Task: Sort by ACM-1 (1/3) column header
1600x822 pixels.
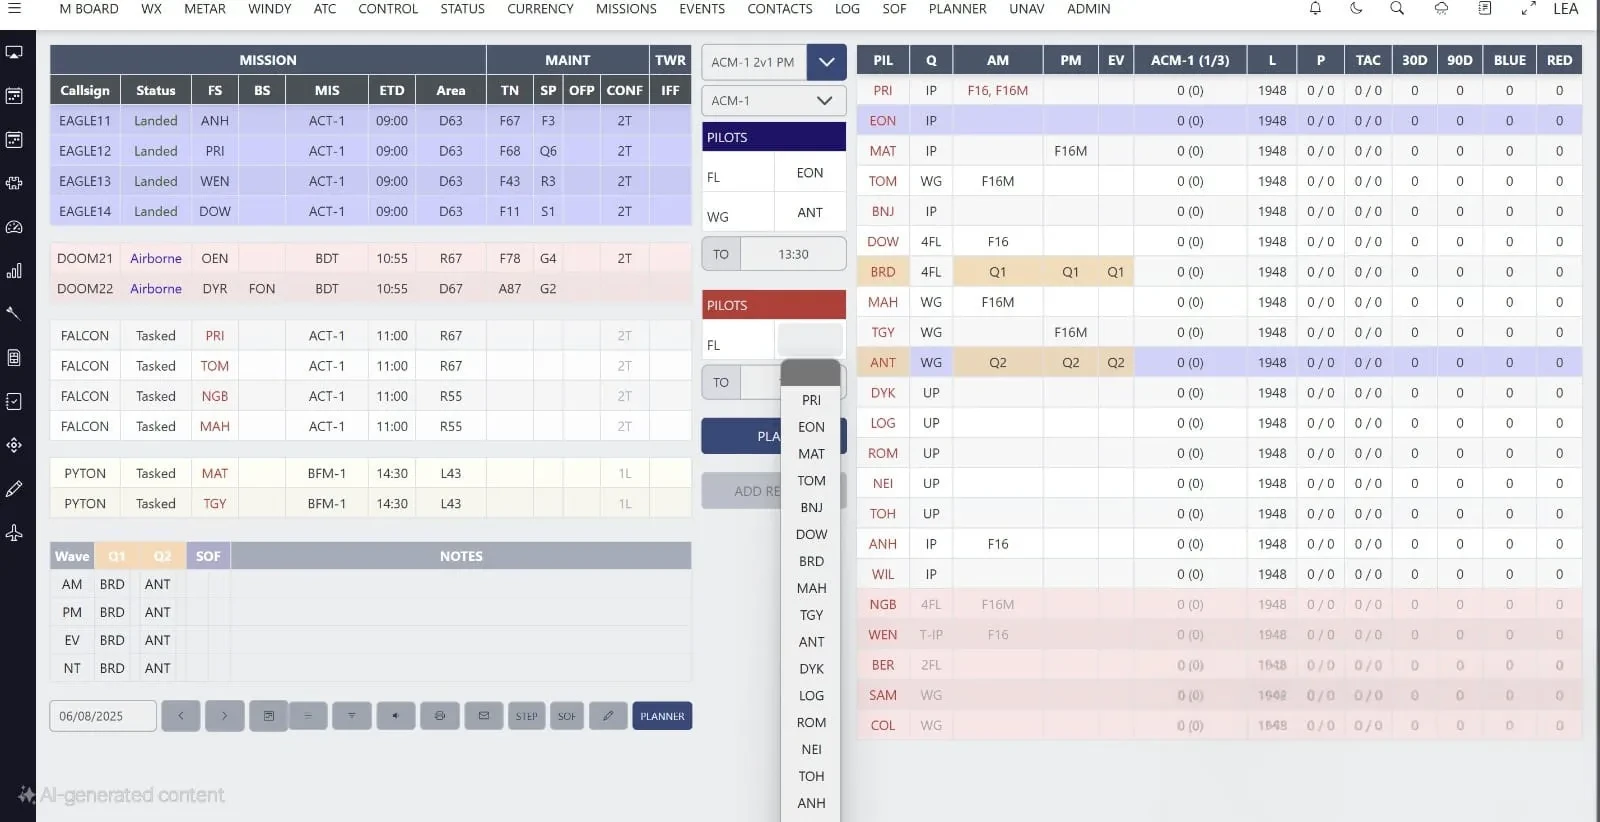Action: [x=1190, y=60]
